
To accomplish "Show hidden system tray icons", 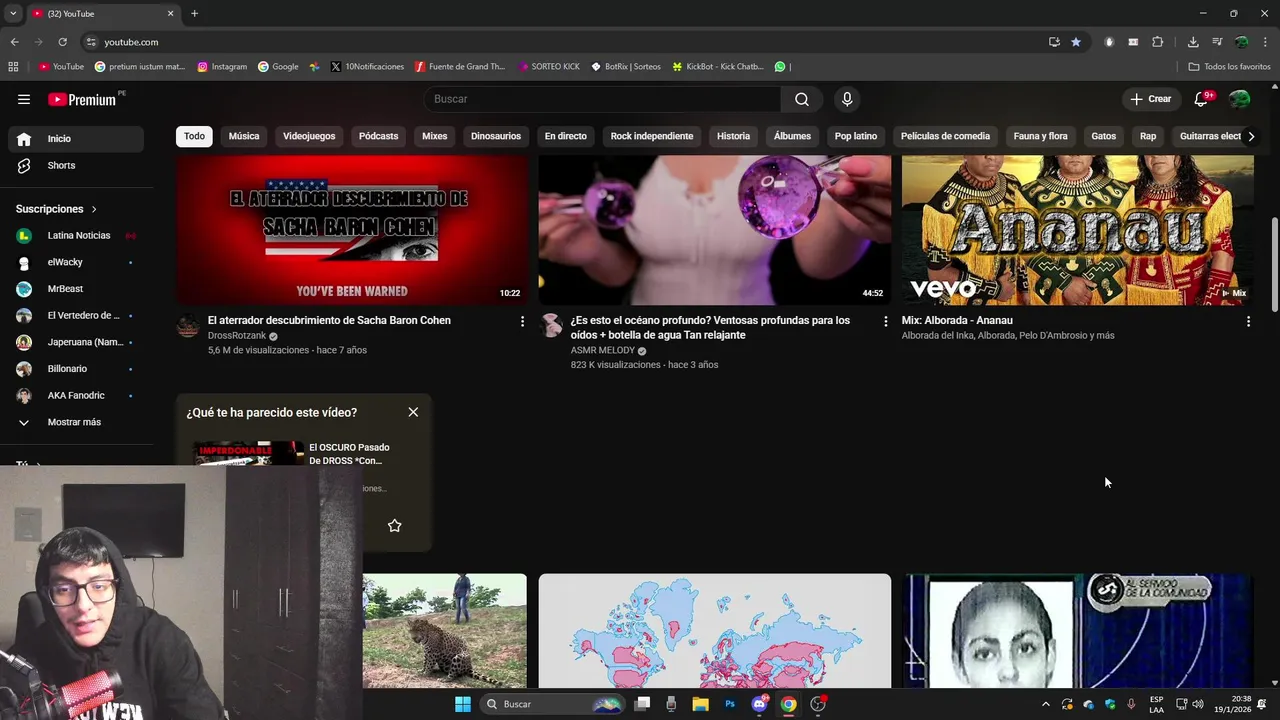I will click(x=1046, y=704).
